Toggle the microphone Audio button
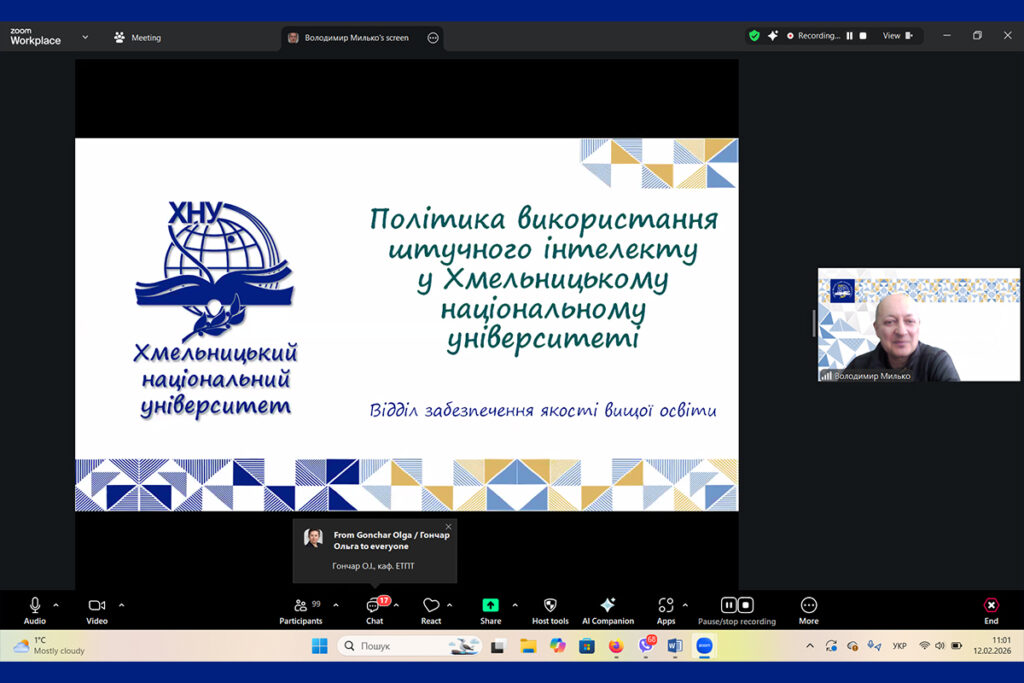This screenshot has height=683, width=1024. pos(35,606)
